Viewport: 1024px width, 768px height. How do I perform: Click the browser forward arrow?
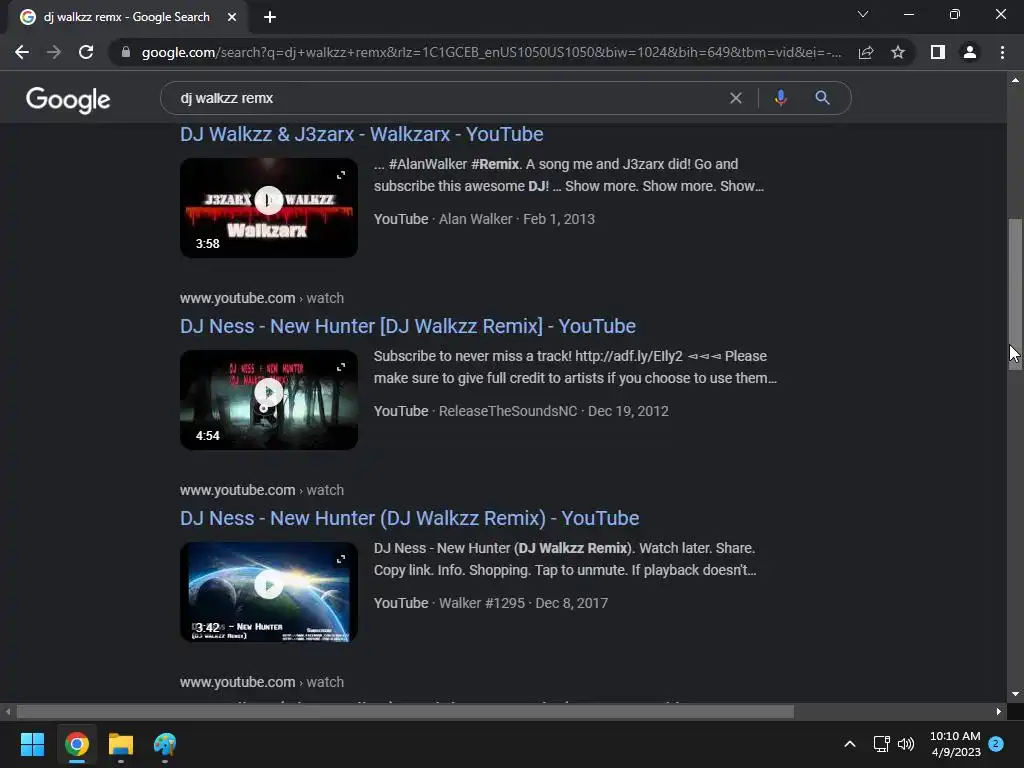tap(54, 52)
